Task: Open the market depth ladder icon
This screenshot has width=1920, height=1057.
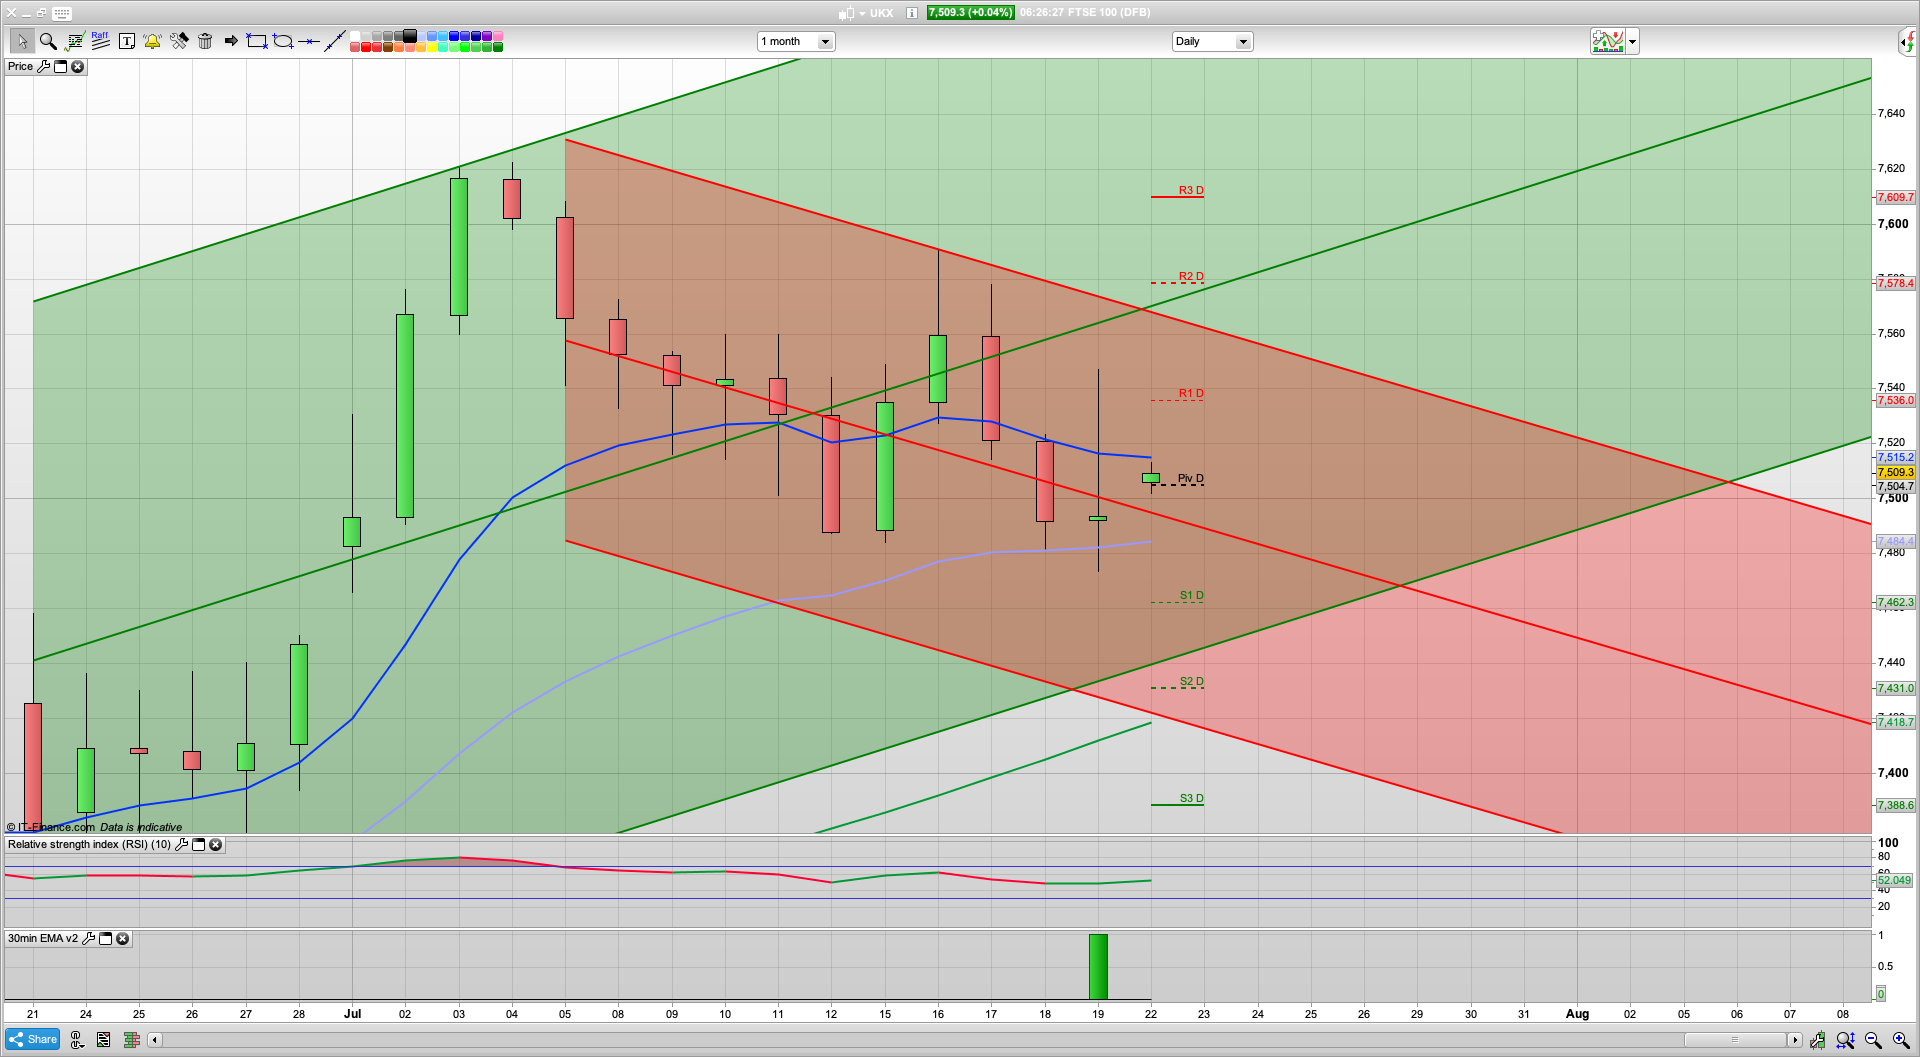Action: pyautogui.click(x=131, y=1040)
